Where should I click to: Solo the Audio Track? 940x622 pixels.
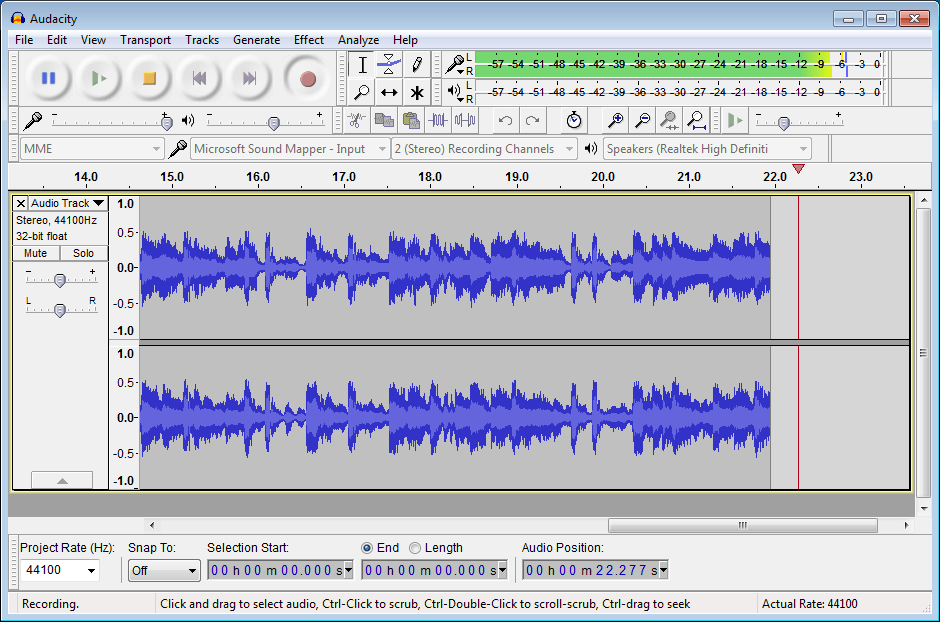(83, 253)
